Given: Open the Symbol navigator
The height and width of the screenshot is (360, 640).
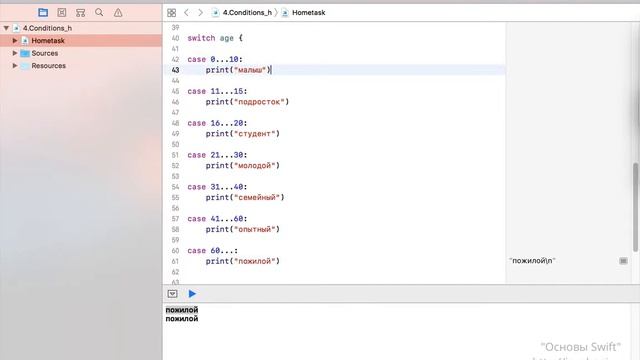Looking at the screenshot, I should pos(80,13).
